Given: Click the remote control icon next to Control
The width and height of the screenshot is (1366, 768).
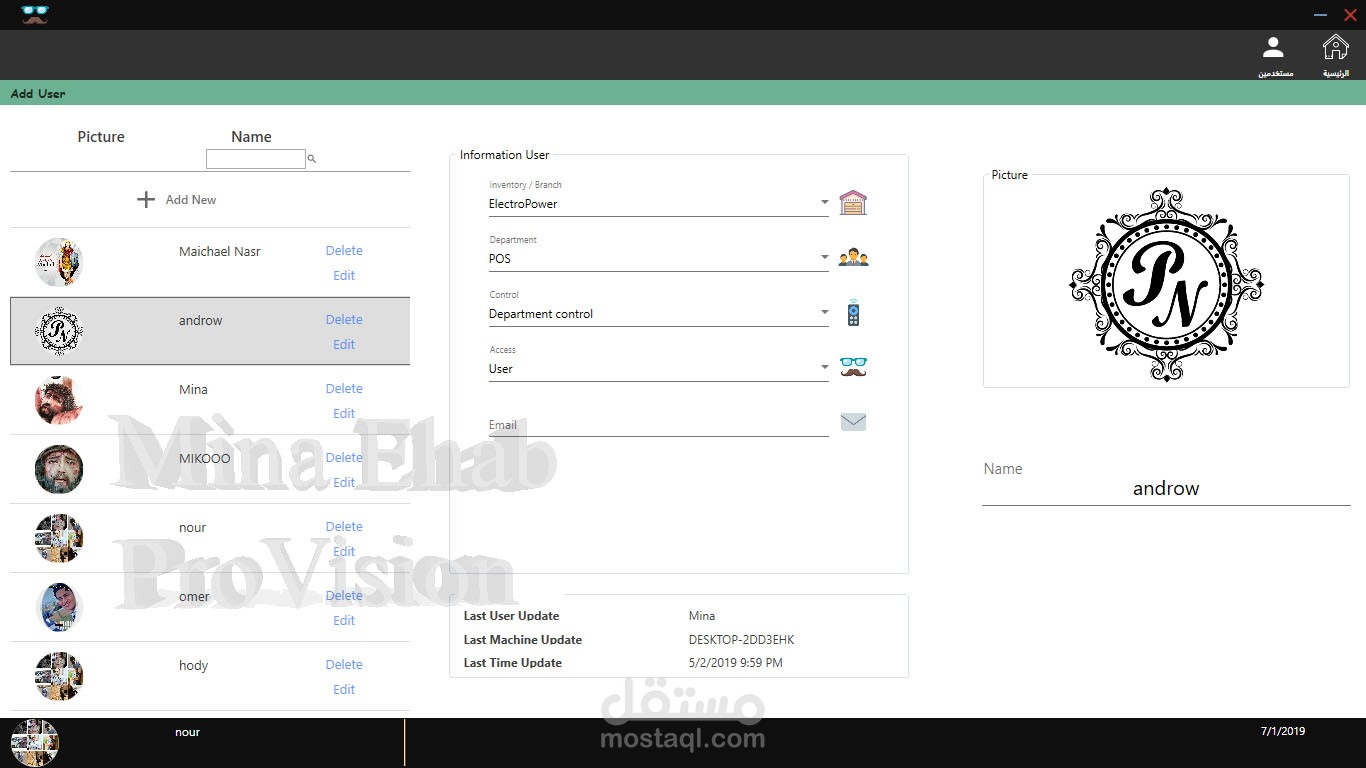Looking at the screenshot, I should [853, 313].
